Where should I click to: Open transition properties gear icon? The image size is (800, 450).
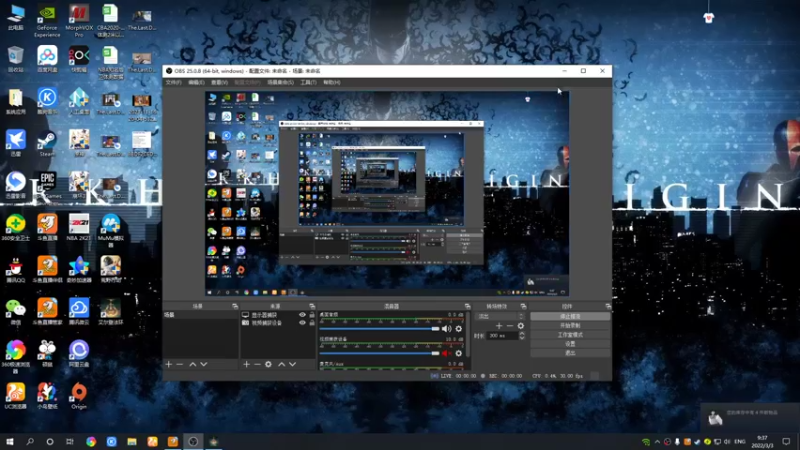tap(520, 326)
